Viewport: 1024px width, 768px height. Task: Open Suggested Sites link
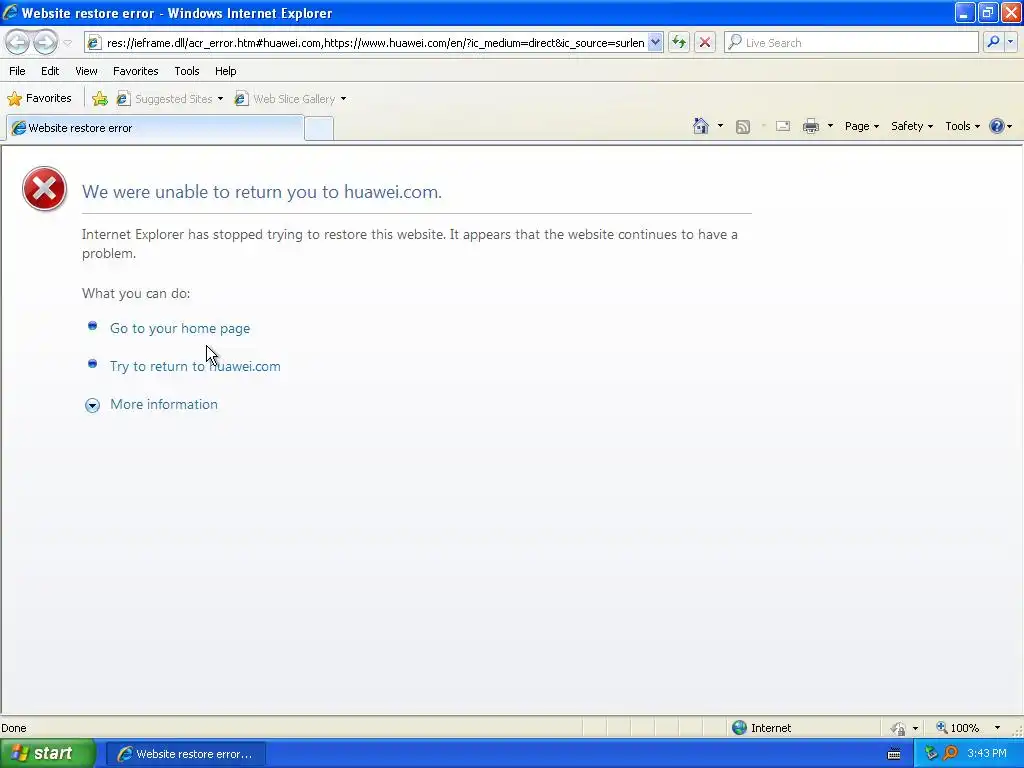[x=166, y=99]
